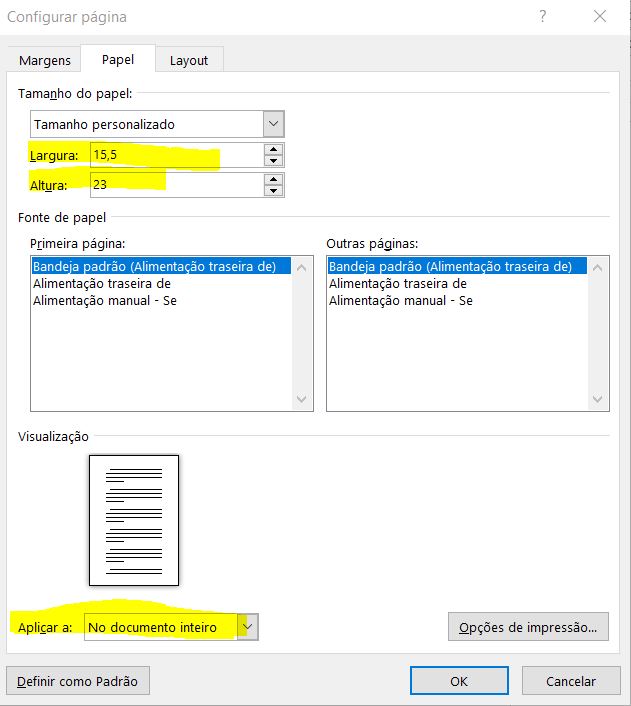This screenshot has height=706, width=631.
Task: Select Alimentação manual - Se in Primeira página list
Action: point(161,300)
